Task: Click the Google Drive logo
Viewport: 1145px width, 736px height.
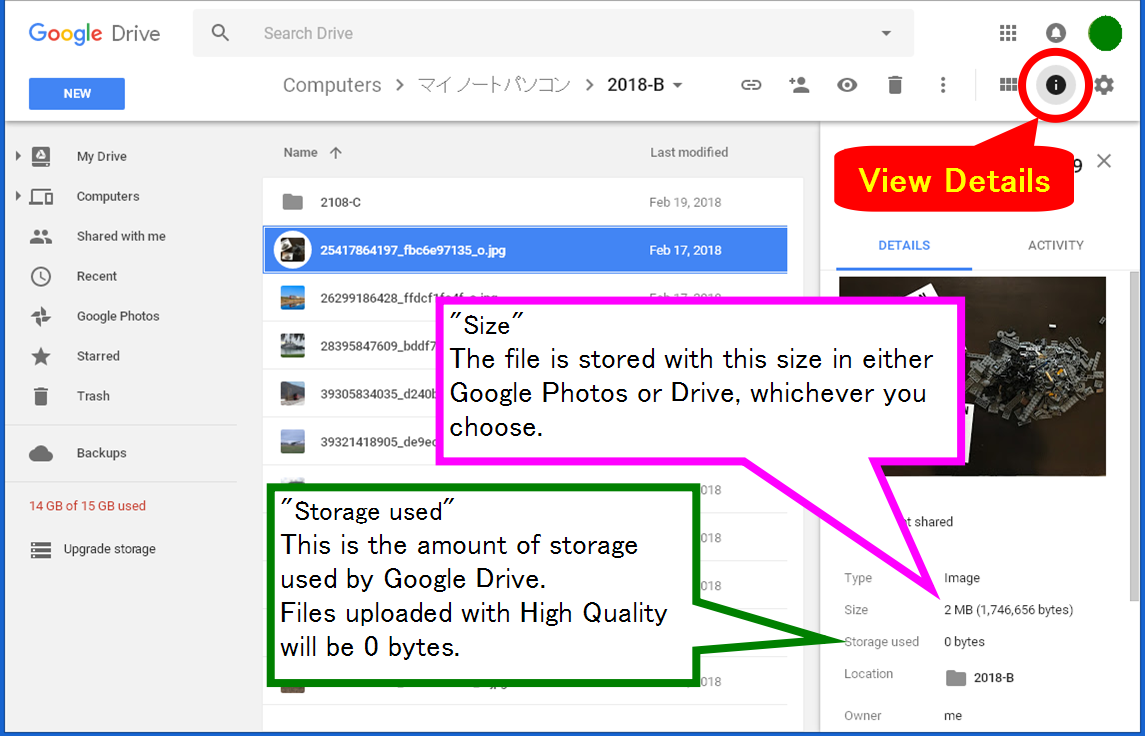Action: (x=94, y=34)
